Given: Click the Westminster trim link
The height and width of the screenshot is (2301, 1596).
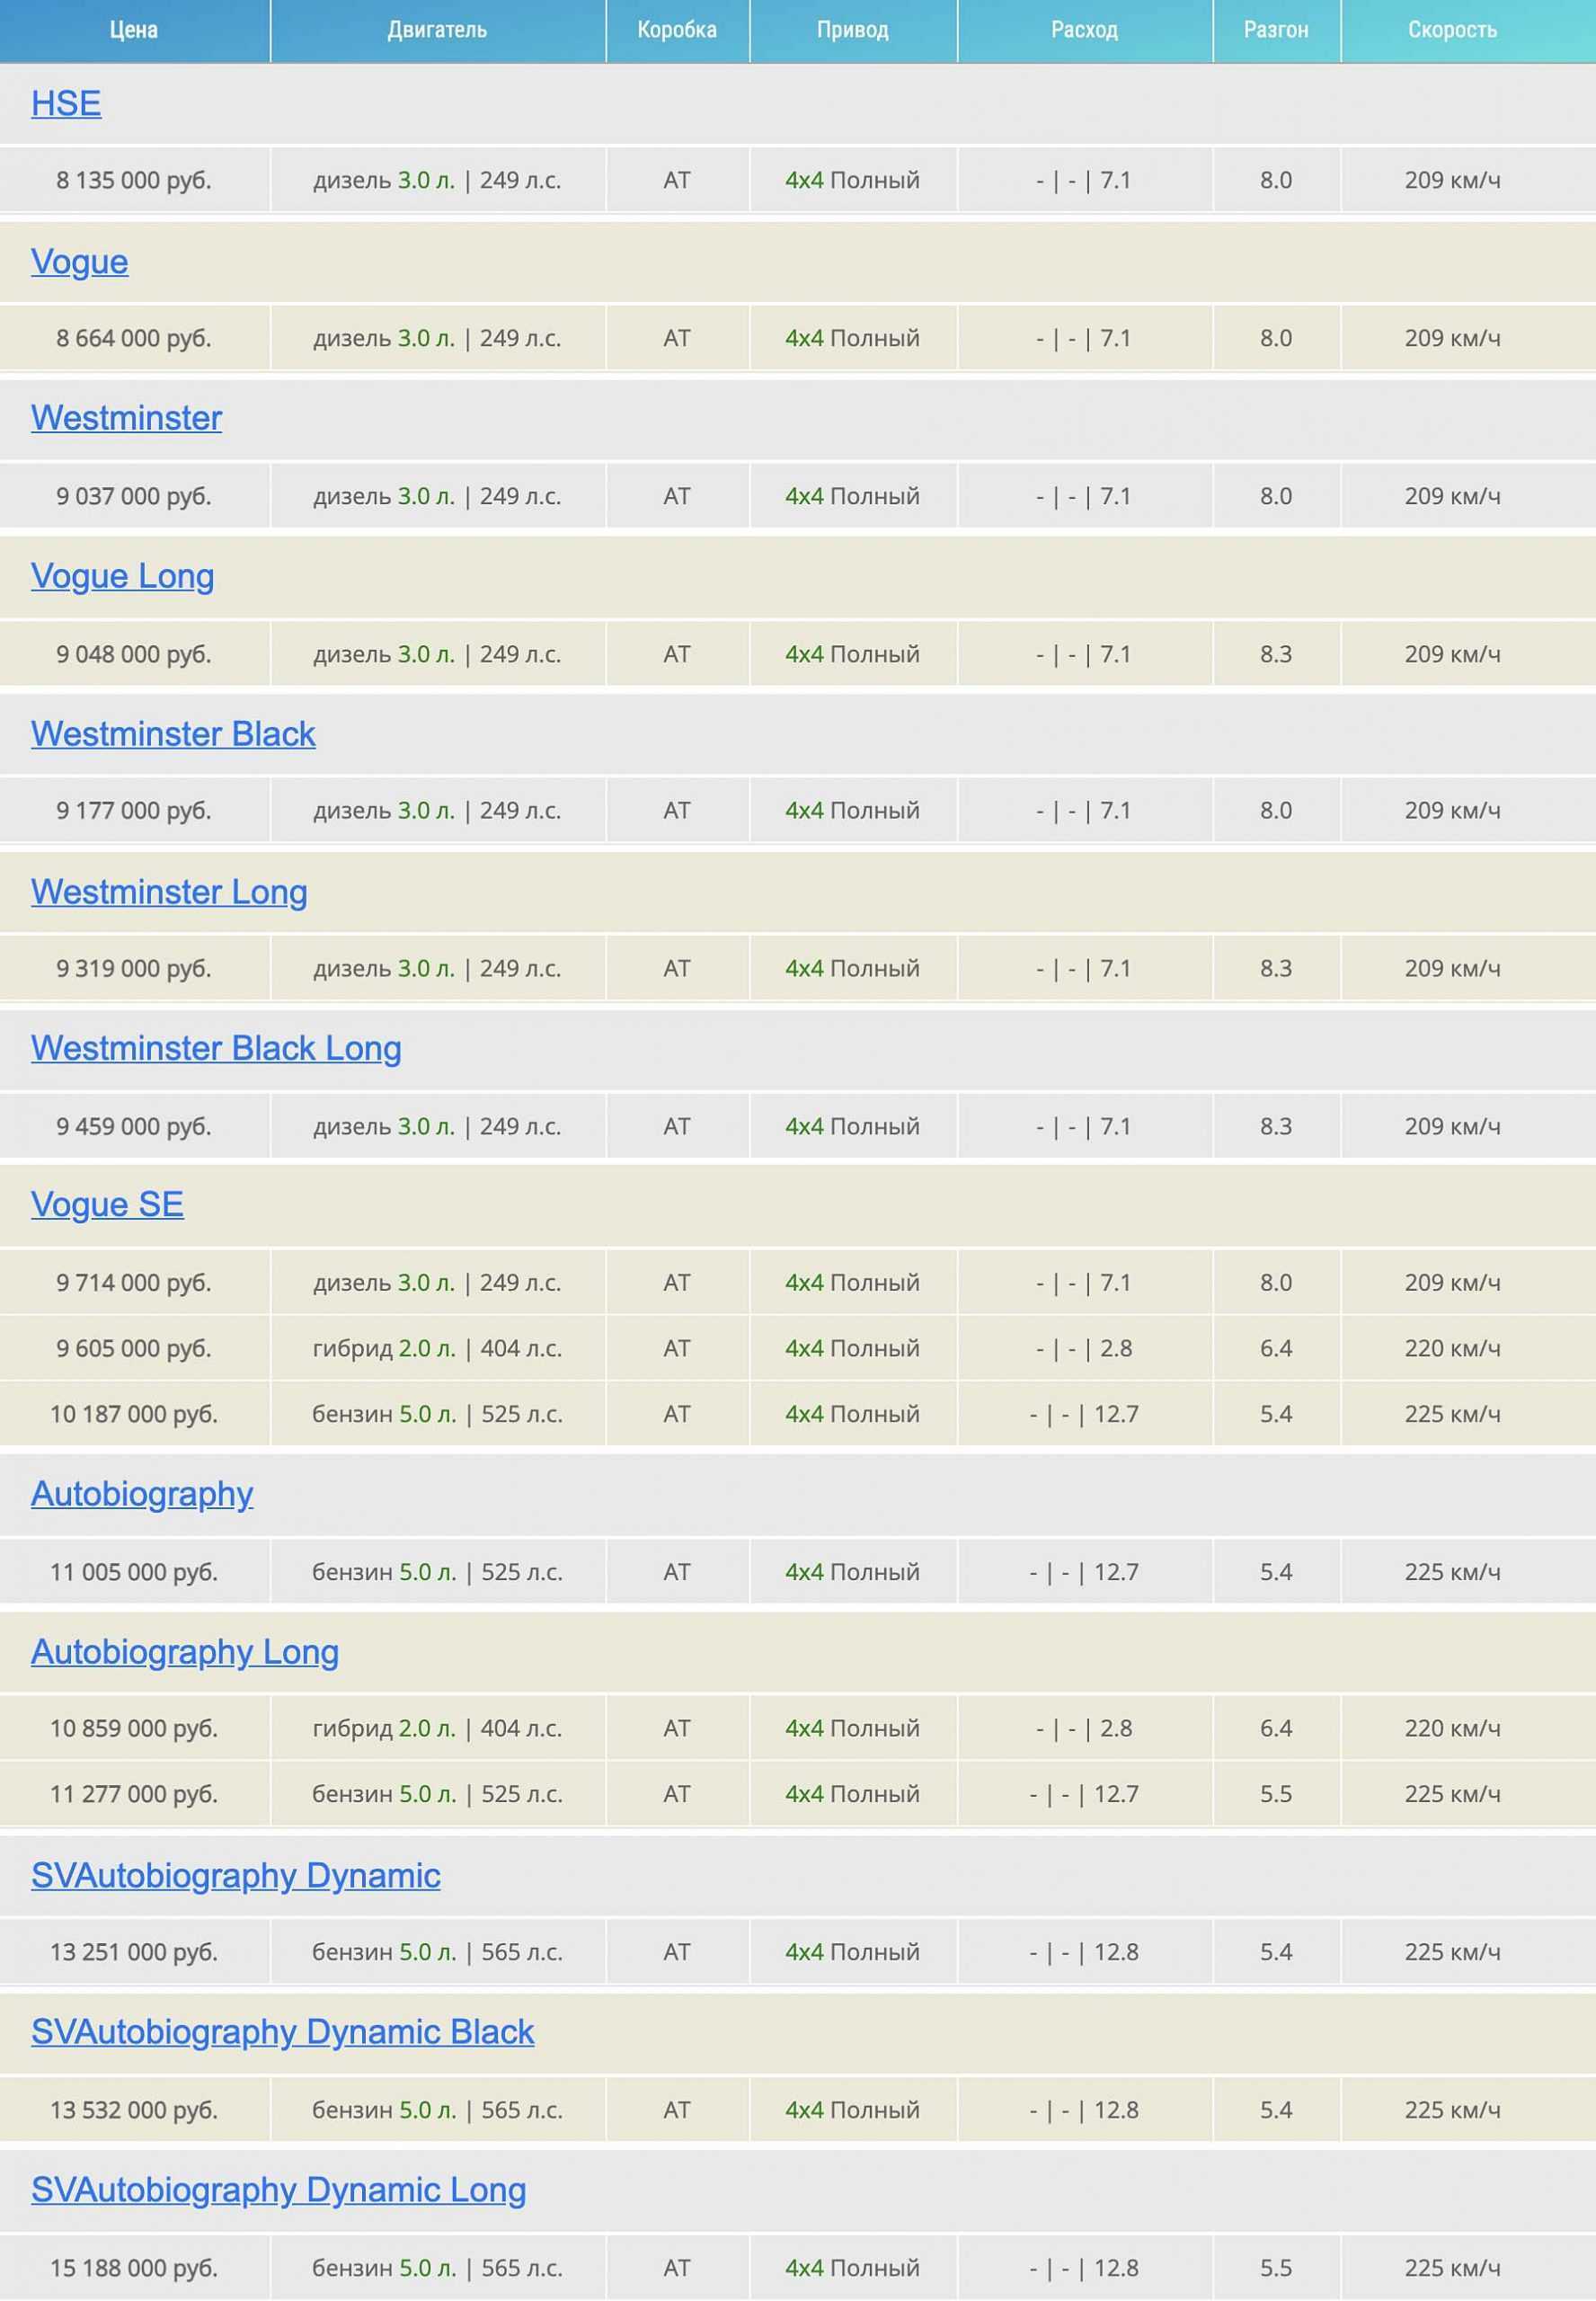Looking at the screenshot, I should 126,418.
